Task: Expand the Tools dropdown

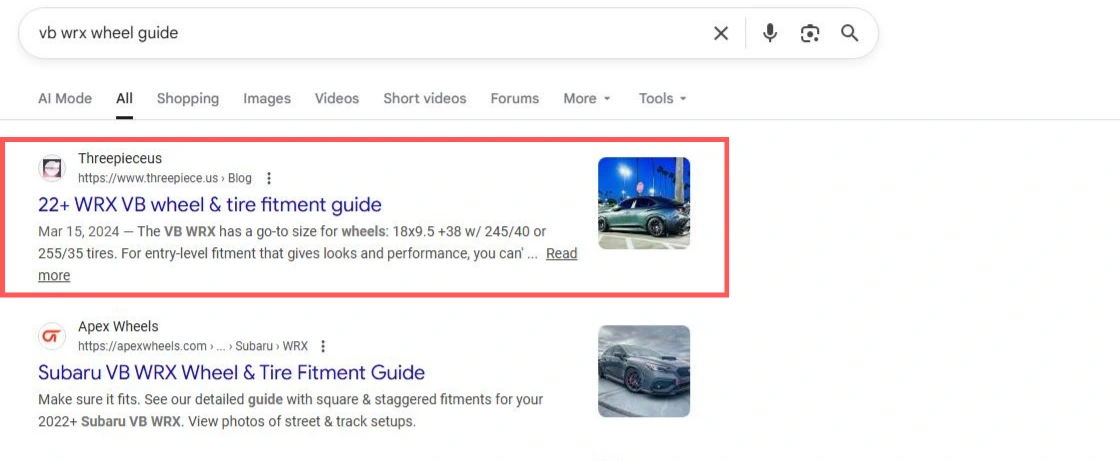Action: click(x=663, y=99)
